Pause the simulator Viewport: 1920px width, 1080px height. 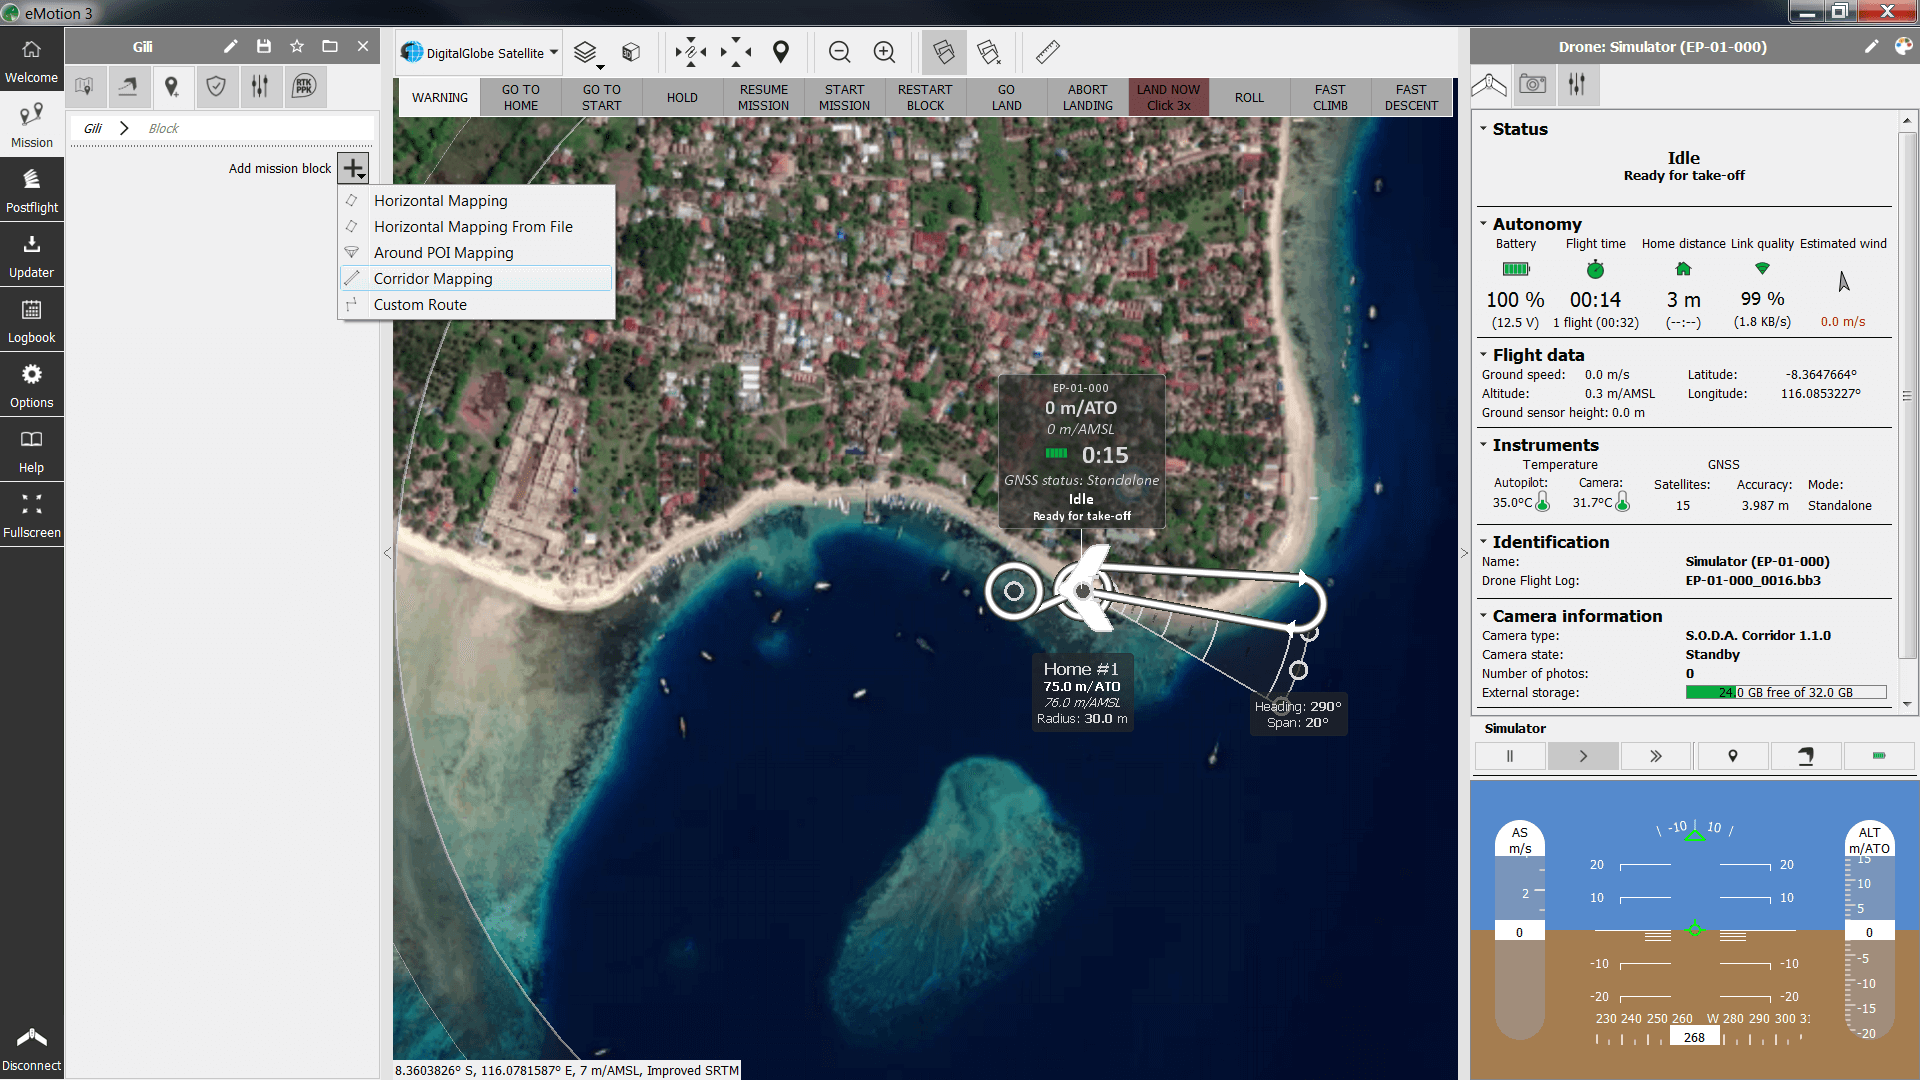pos(1510,756)
